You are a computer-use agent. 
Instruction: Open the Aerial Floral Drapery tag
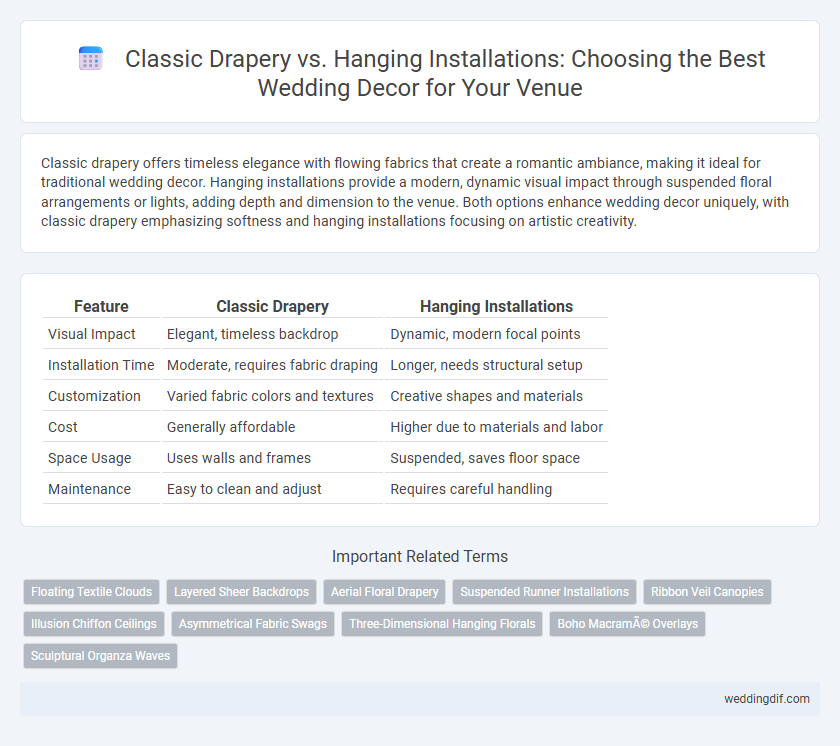coord(385,592)
